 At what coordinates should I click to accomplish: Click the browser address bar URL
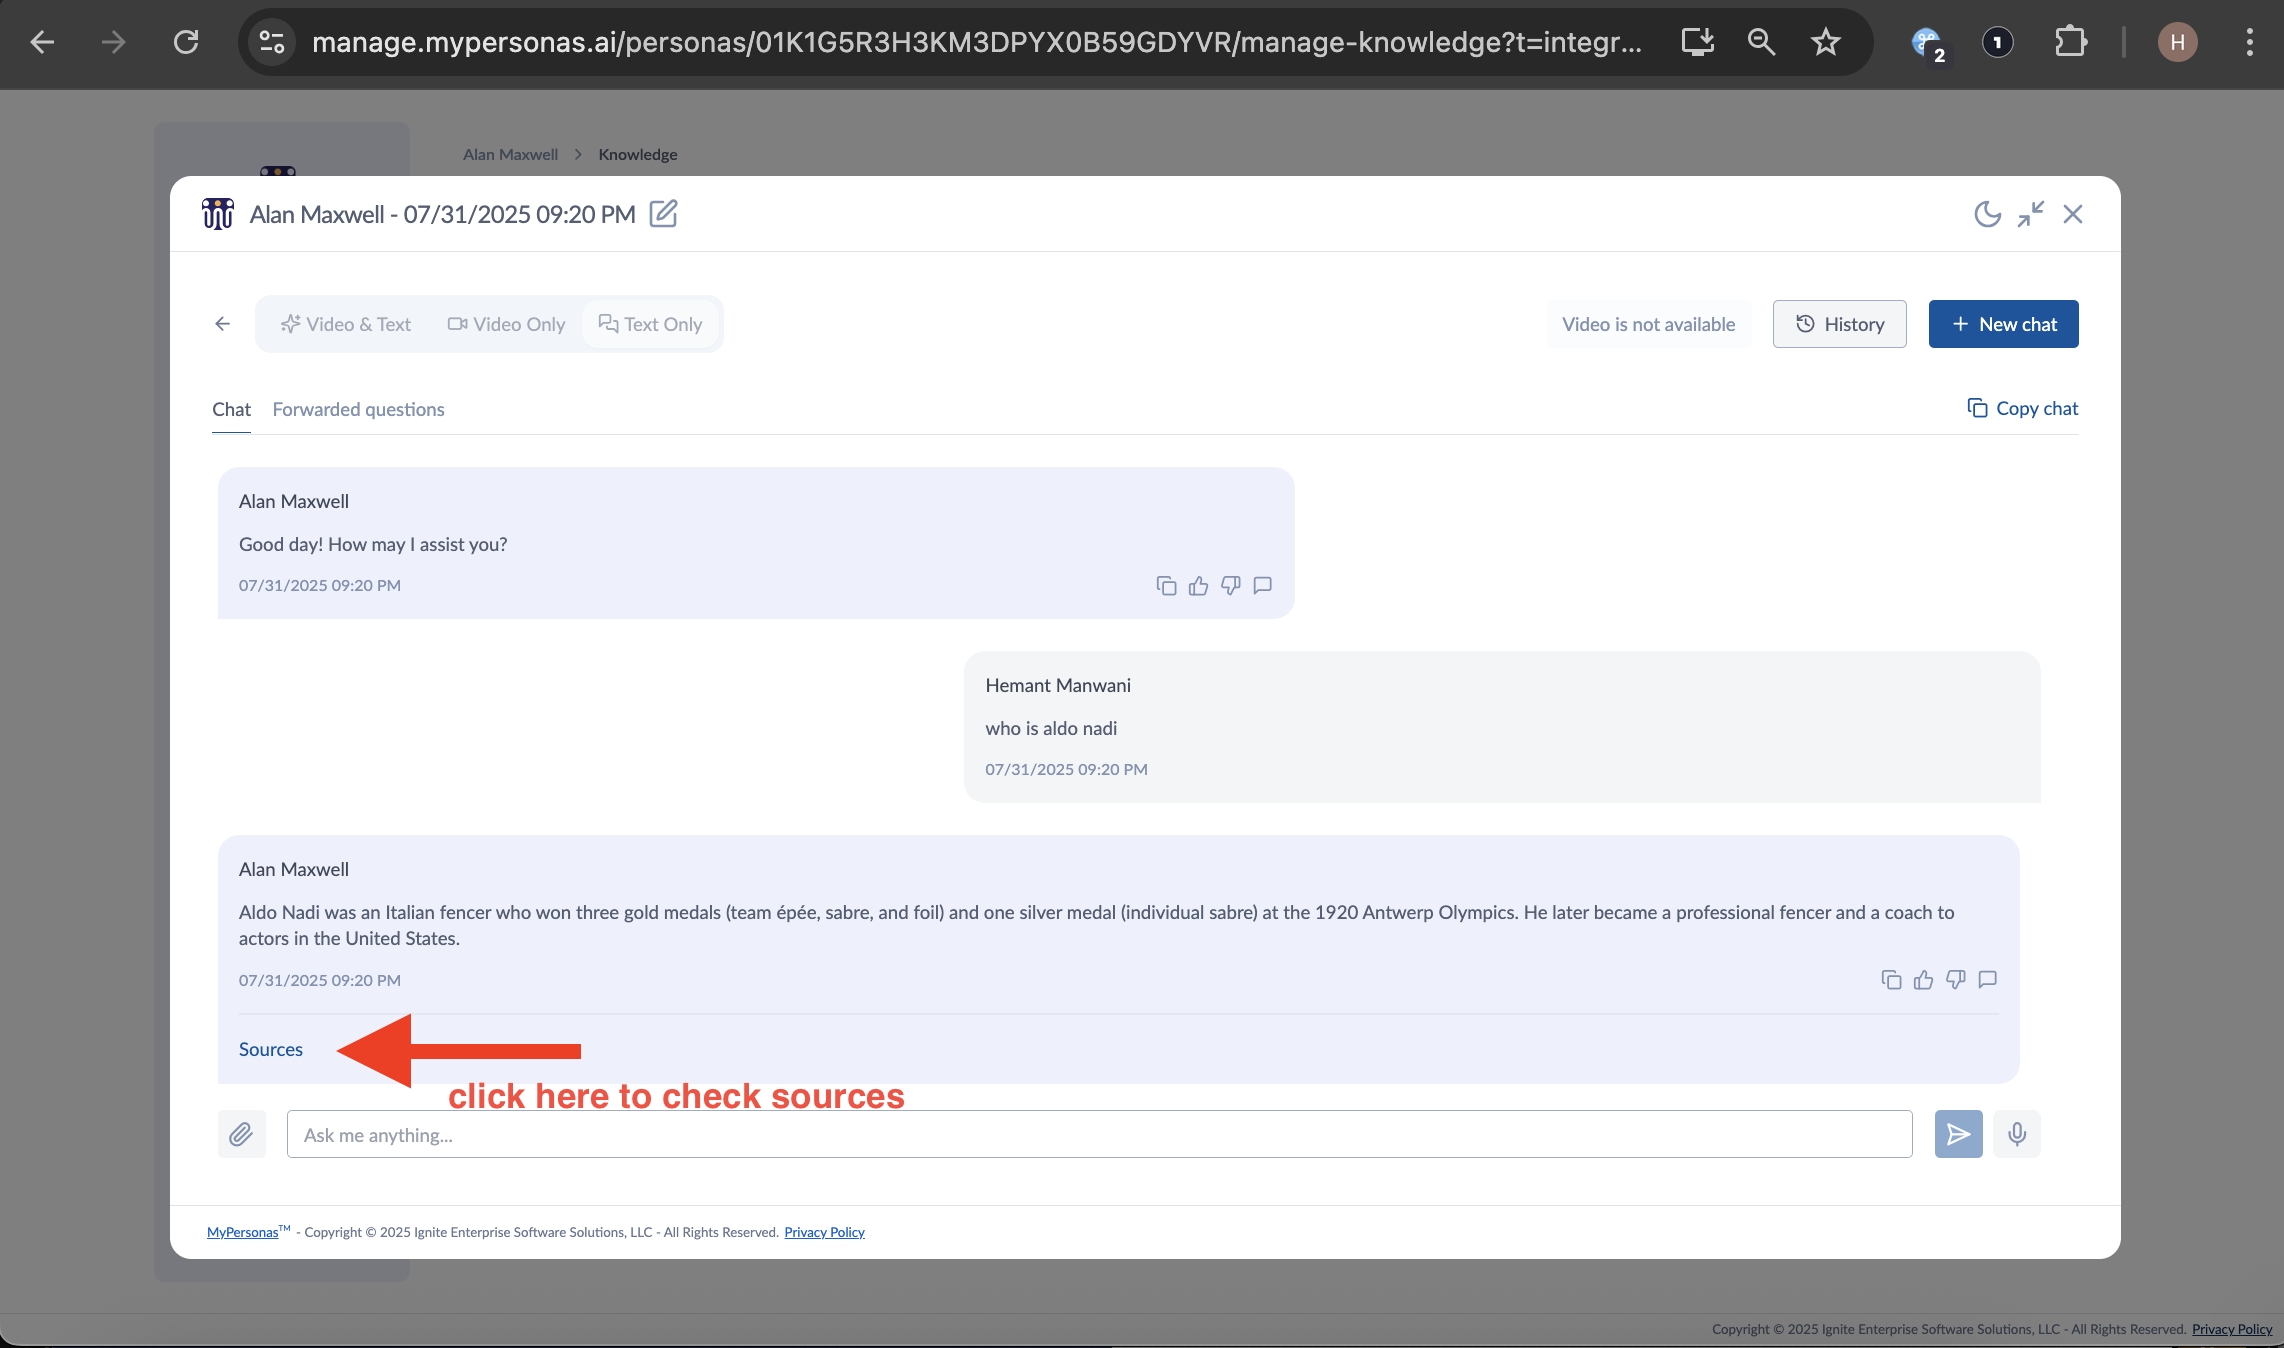click(976, 42)
